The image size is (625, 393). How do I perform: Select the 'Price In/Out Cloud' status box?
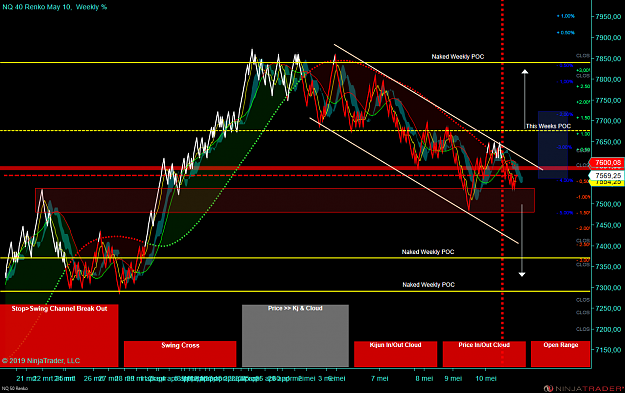(484, 354)
